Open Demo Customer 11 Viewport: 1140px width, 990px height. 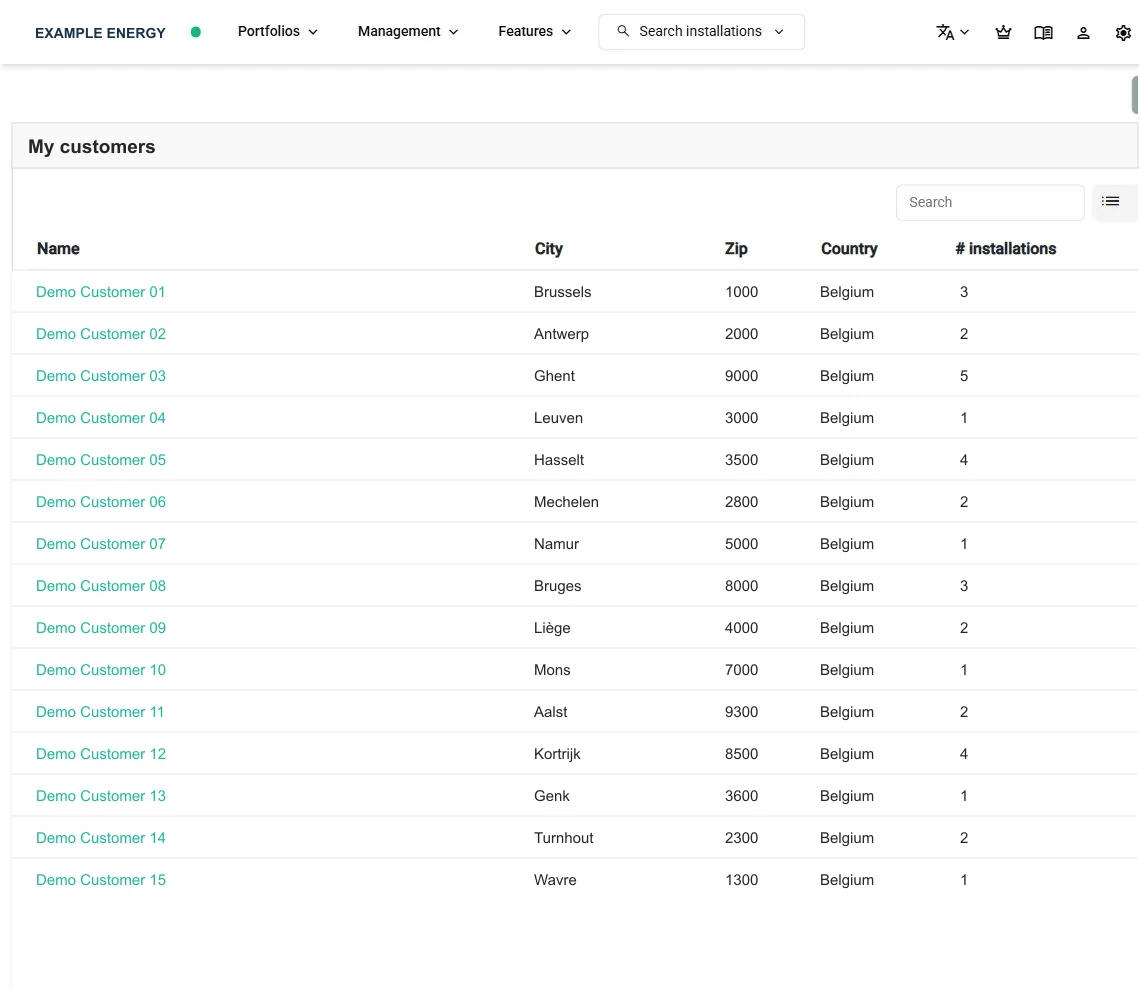pyautogui.click(x=100, y=712)
